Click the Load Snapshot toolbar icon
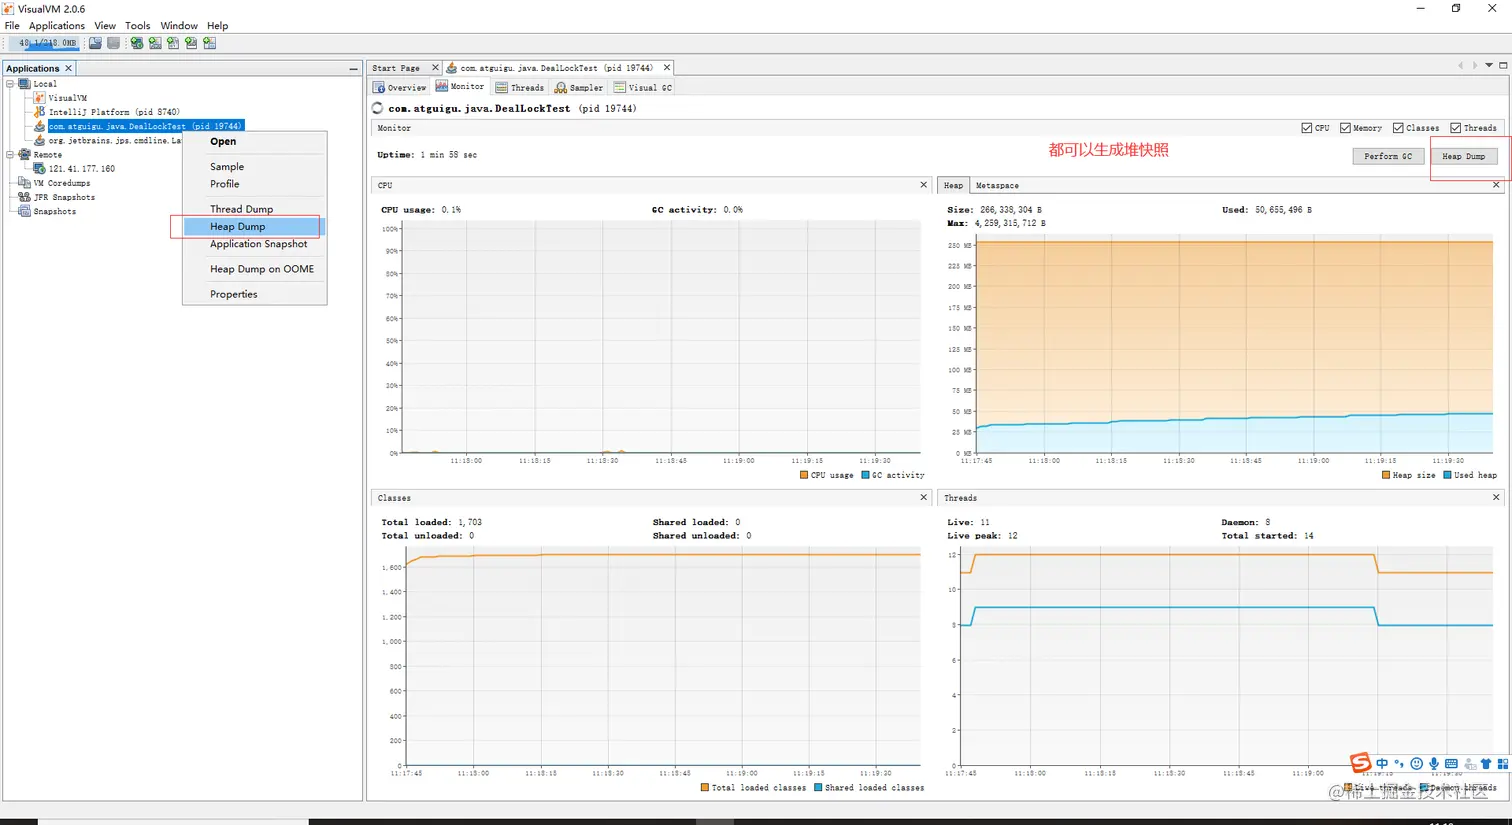1512x825 pixels. [95, 43]
